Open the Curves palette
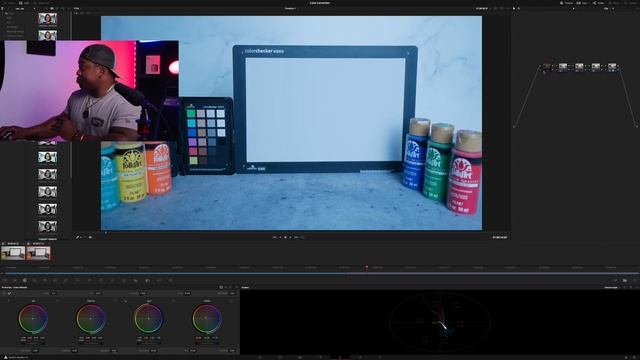640x360 pixels. point(66,280)
